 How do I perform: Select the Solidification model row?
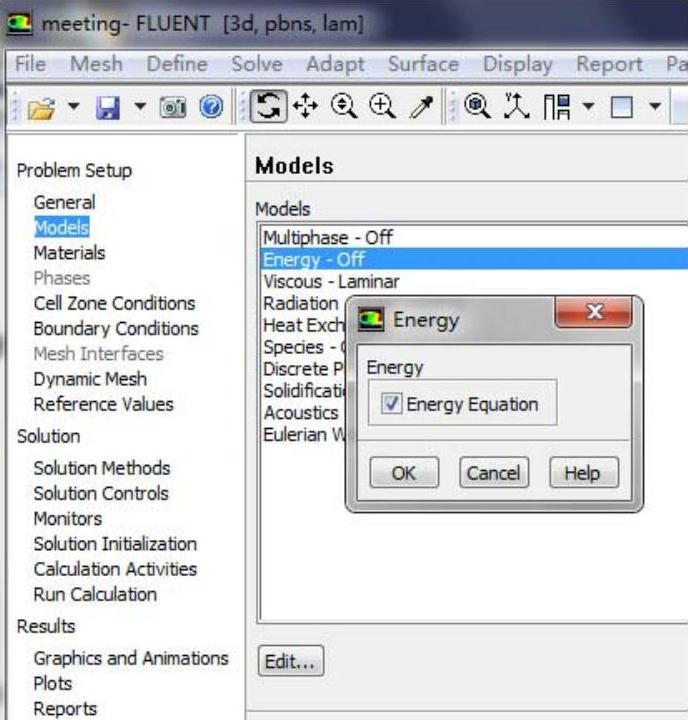point(304,391)
